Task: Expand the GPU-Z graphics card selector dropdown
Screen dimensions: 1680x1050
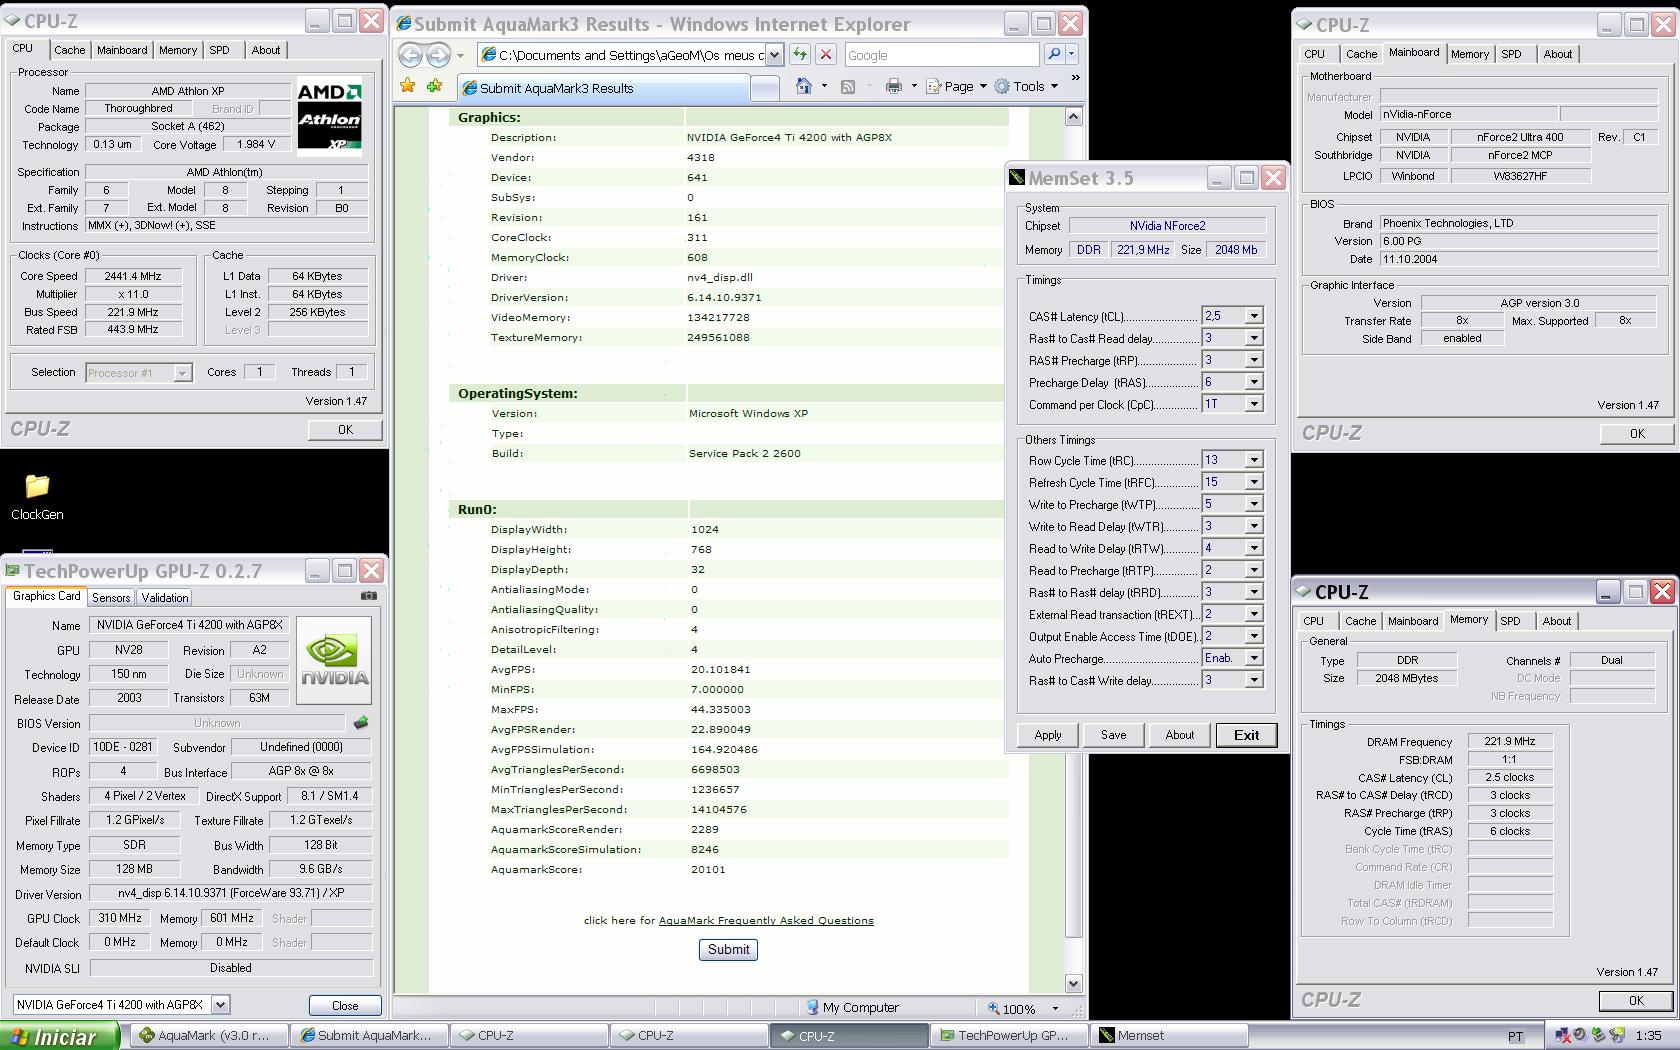Action: tap(220, 1004)
